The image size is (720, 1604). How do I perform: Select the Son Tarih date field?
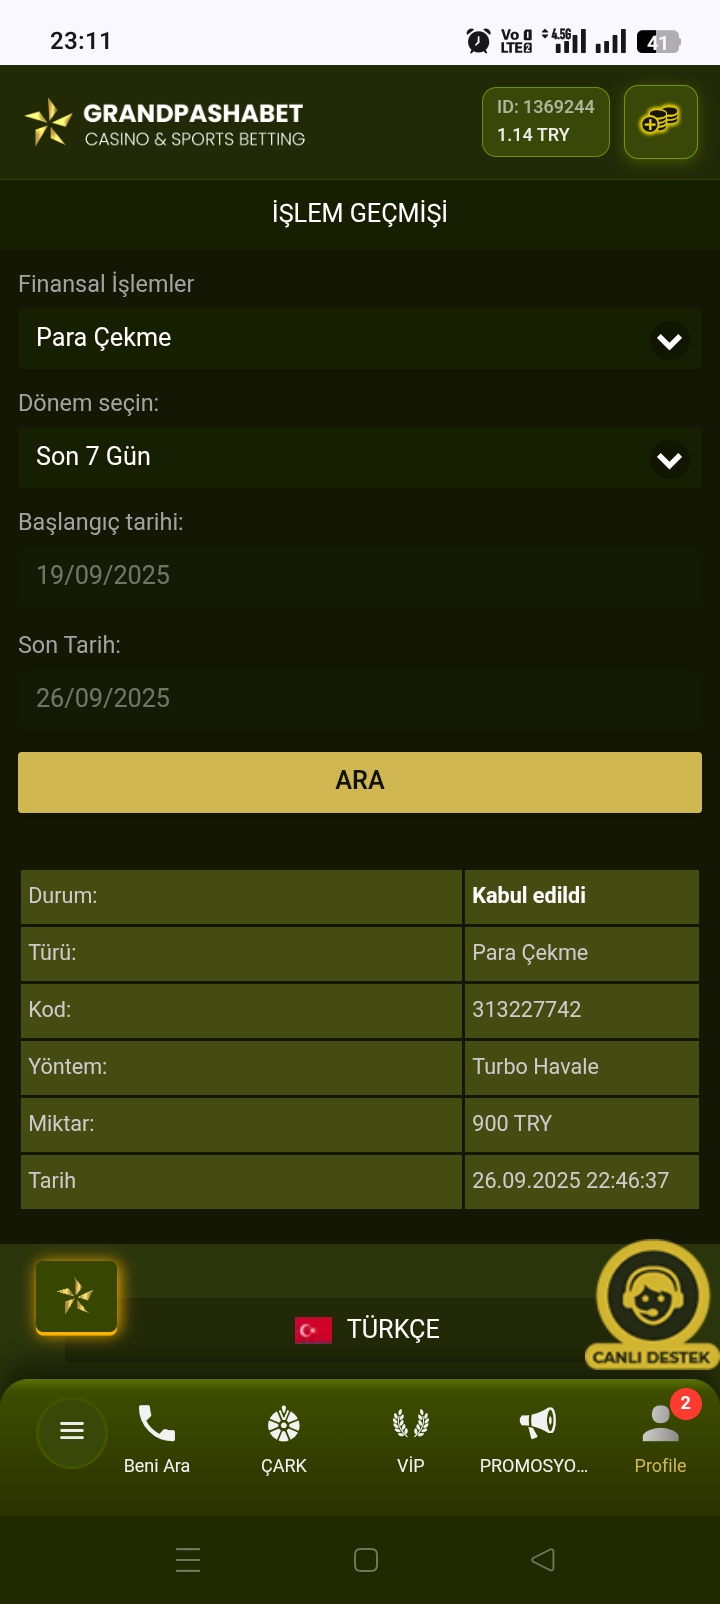360,698
